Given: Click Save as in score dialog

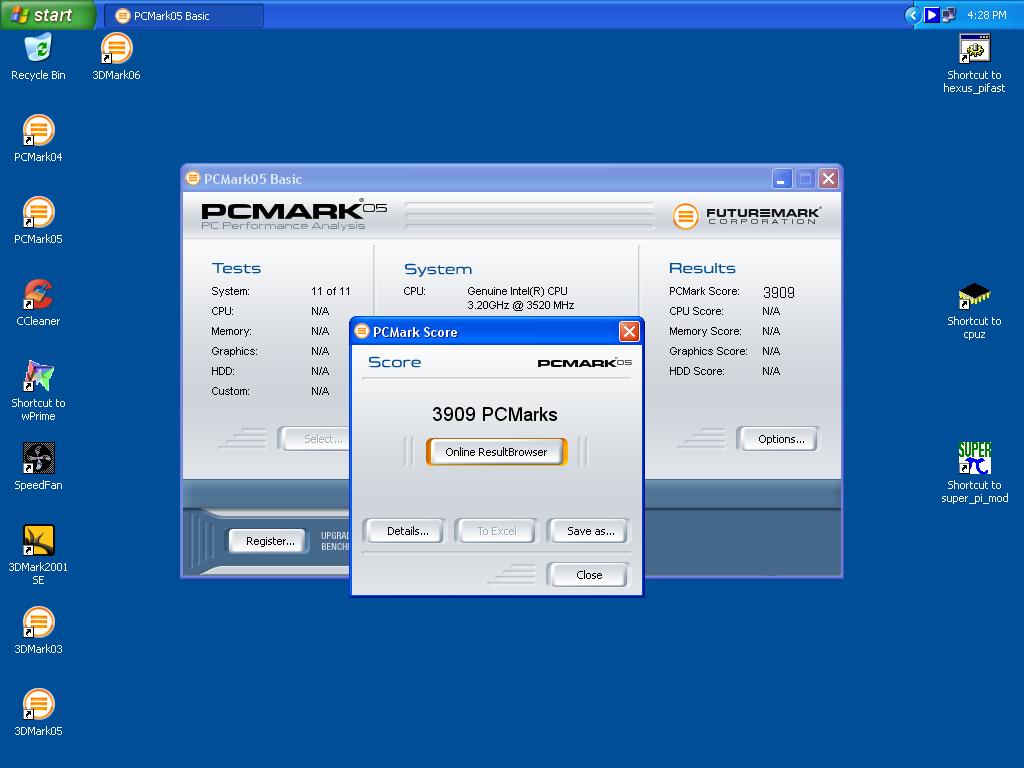Looking at the screenshot, I should (590, 531).
